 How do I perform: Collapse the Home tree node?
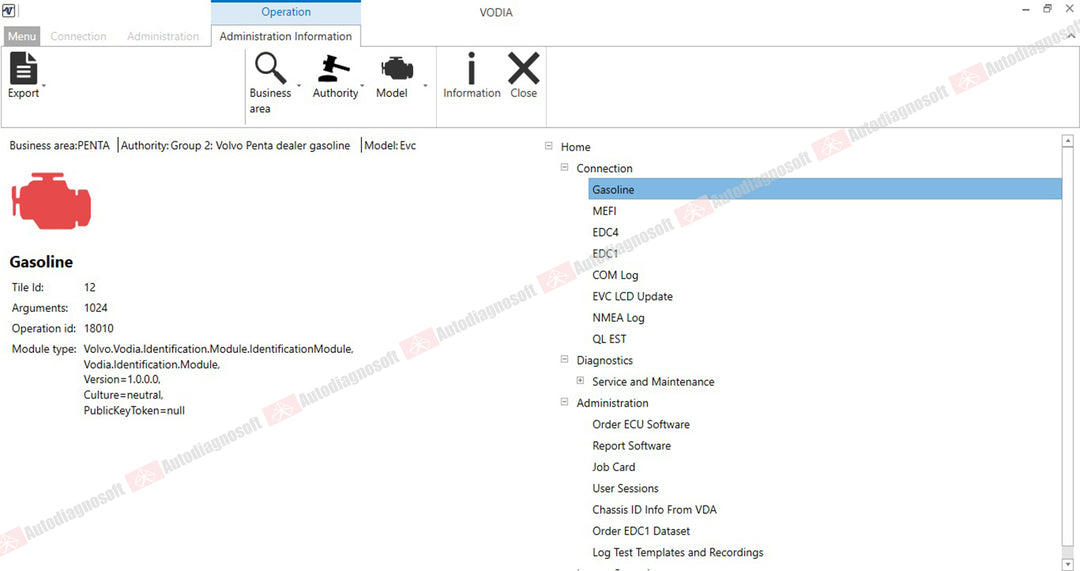click(x=549, y=146)
